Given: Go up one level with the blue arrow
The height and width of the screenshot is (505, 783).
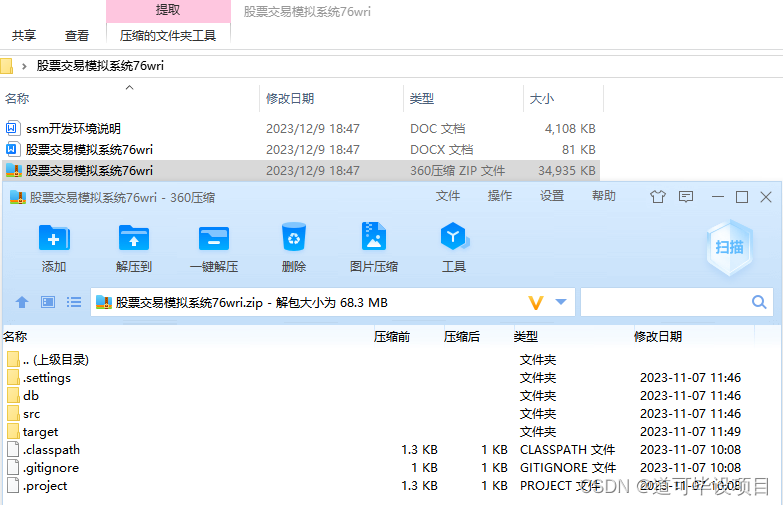Looking at the screenshot, I should click(x=22, y=302).
